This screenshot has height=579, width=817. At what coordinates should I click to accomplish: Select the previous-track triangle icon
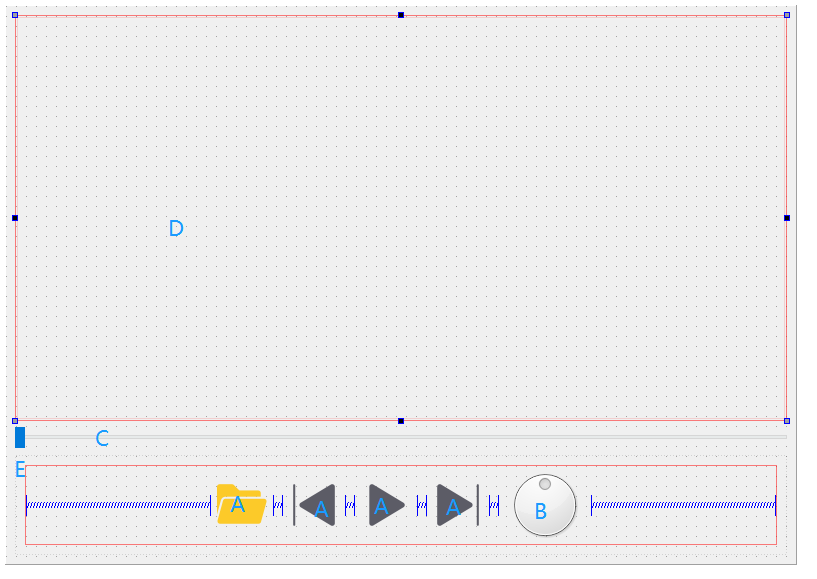(x=318, y=505)
